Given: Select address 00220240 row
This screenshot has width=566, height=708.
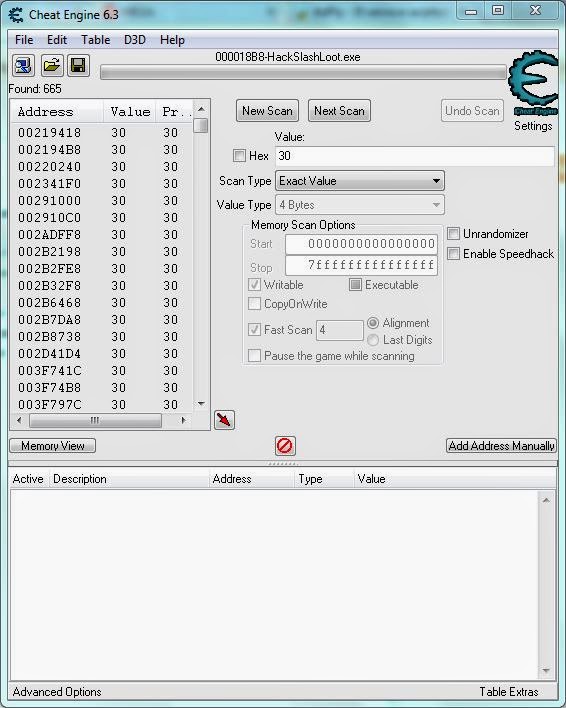Looking at the screenshot, I should point(102,167).
